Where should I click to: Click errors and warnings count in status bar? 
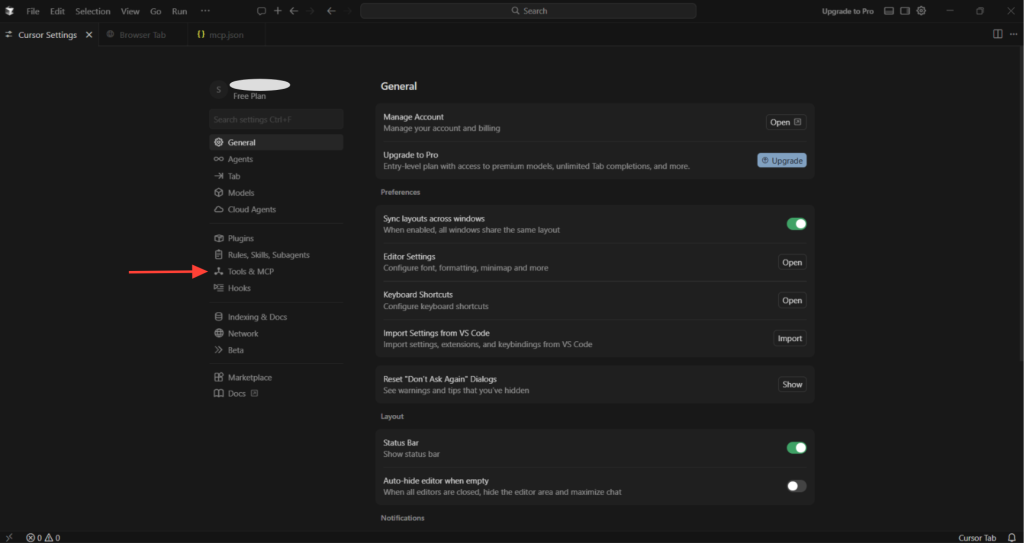pos(43,538)
